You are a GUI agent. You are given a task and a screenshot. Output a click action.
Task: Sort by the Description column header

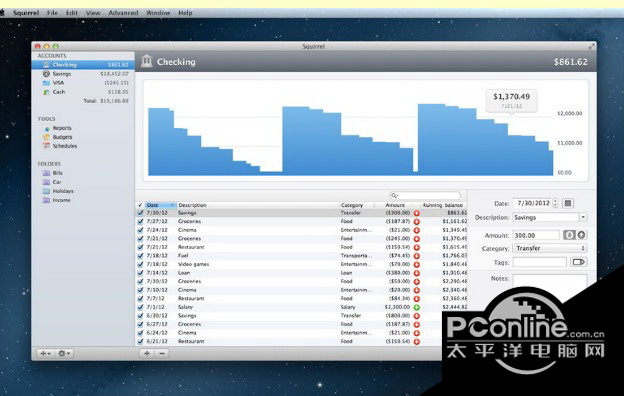257,205
